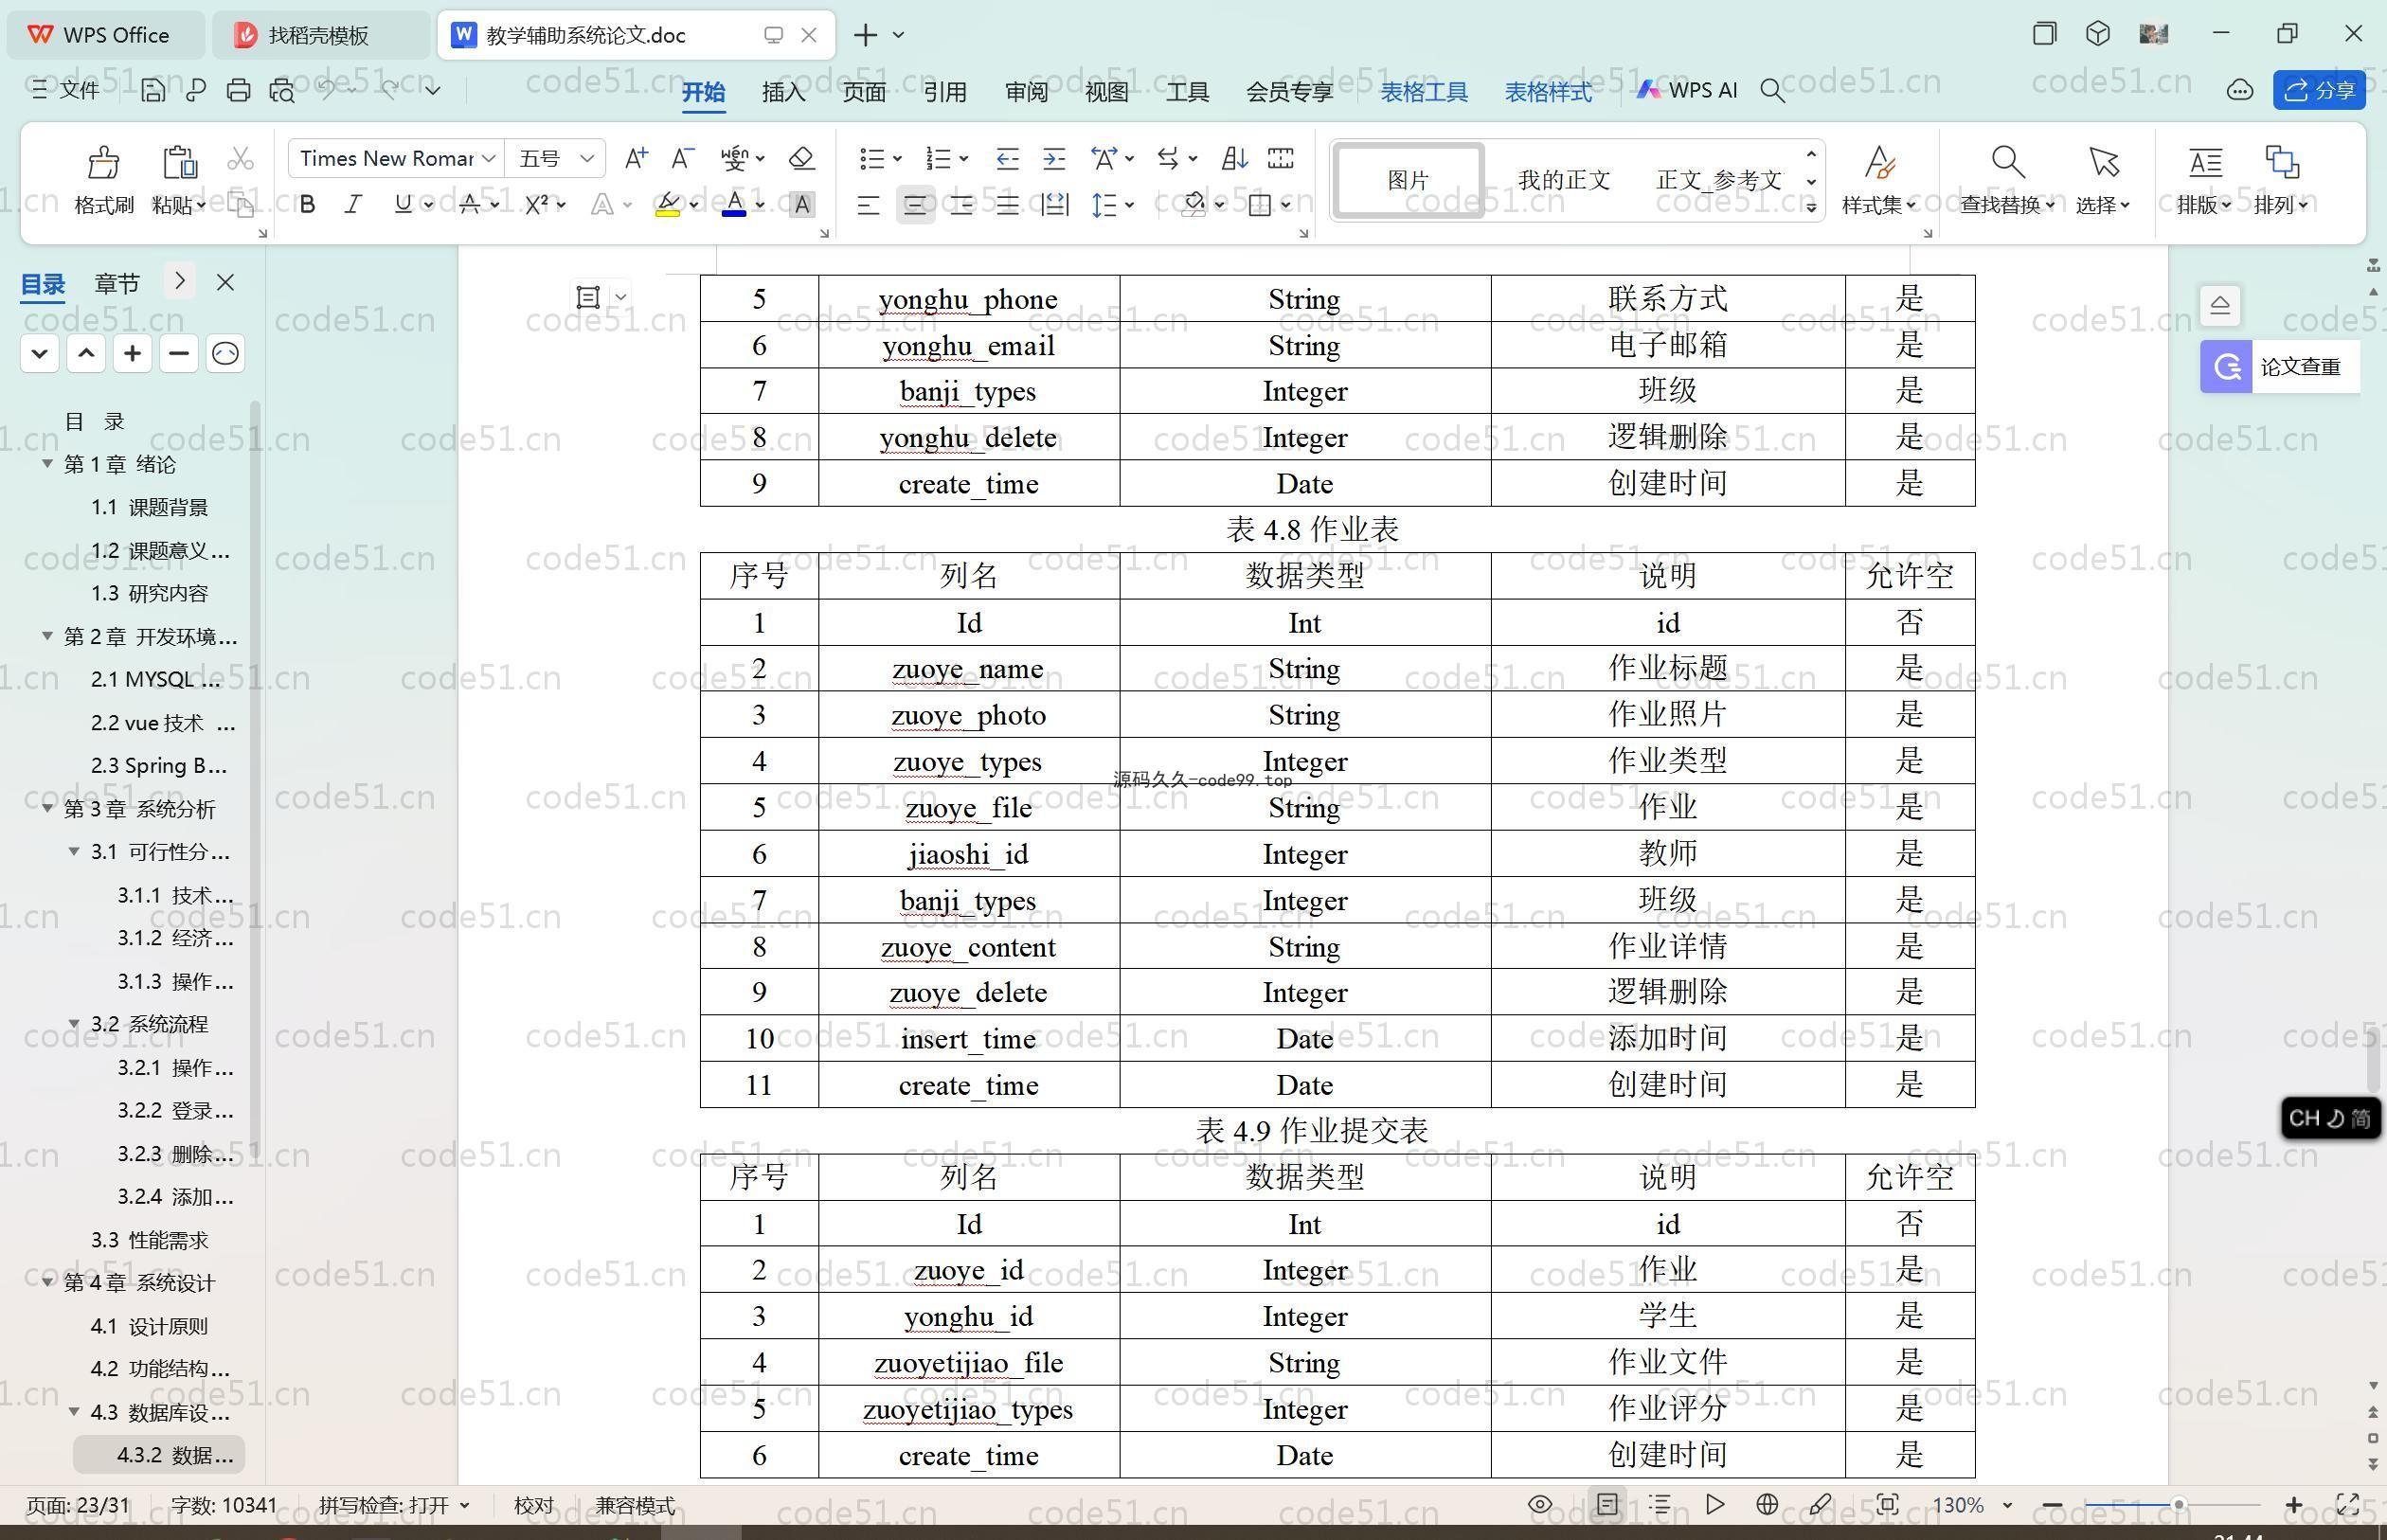Click the 分享 (Share) button
2387x1540 pixels.
point(2319,90)
